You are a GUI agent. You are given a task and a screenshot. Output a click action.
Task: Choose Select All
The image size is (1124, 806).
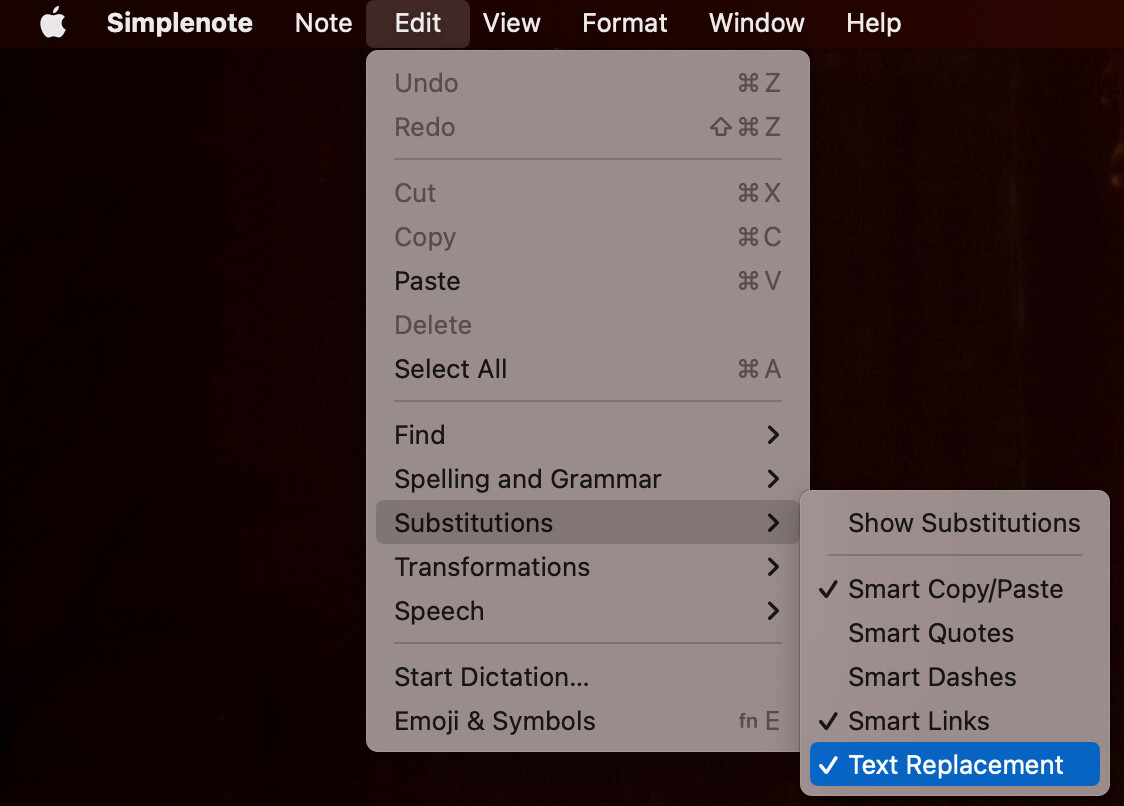(x=587, y=369)
